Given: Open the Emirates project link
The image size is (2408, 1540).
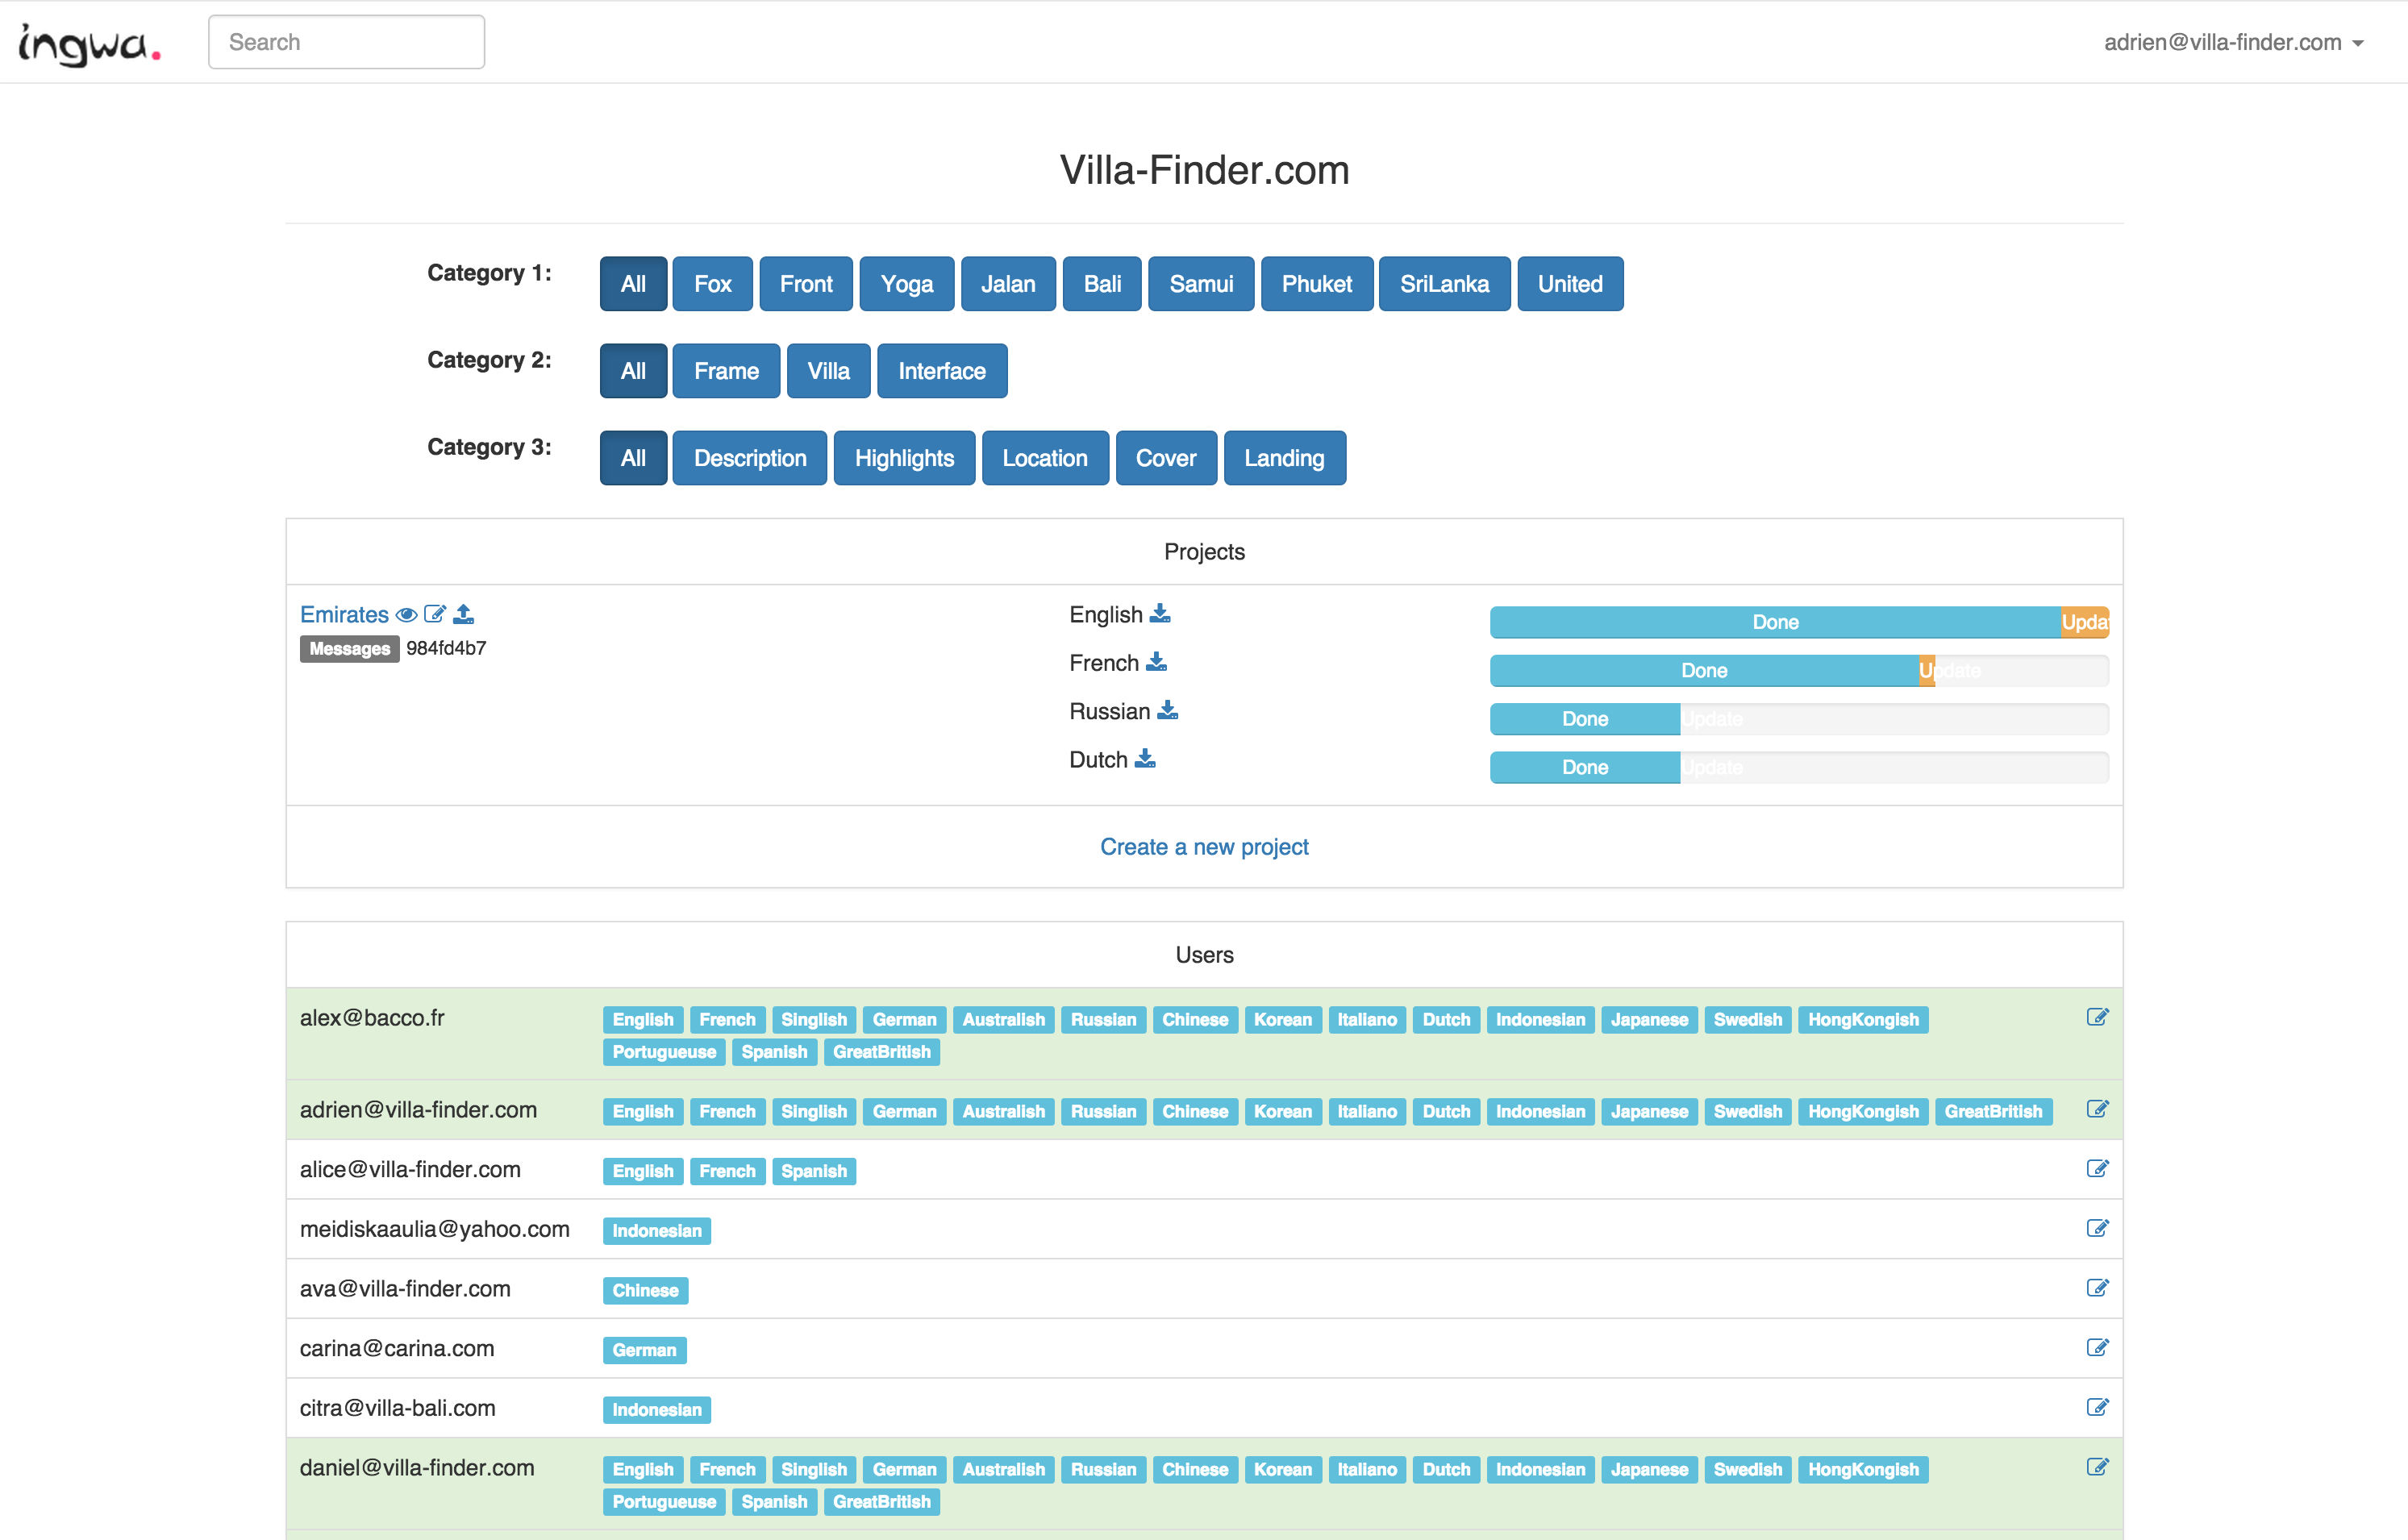Looking at the screenshot, I should point(344,615).
